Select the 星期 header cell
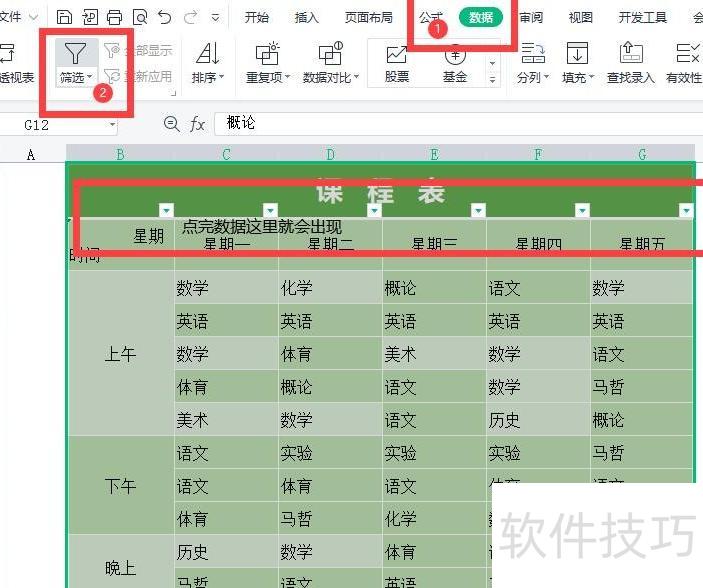This screenshot has height=588, width=703. 121,244
